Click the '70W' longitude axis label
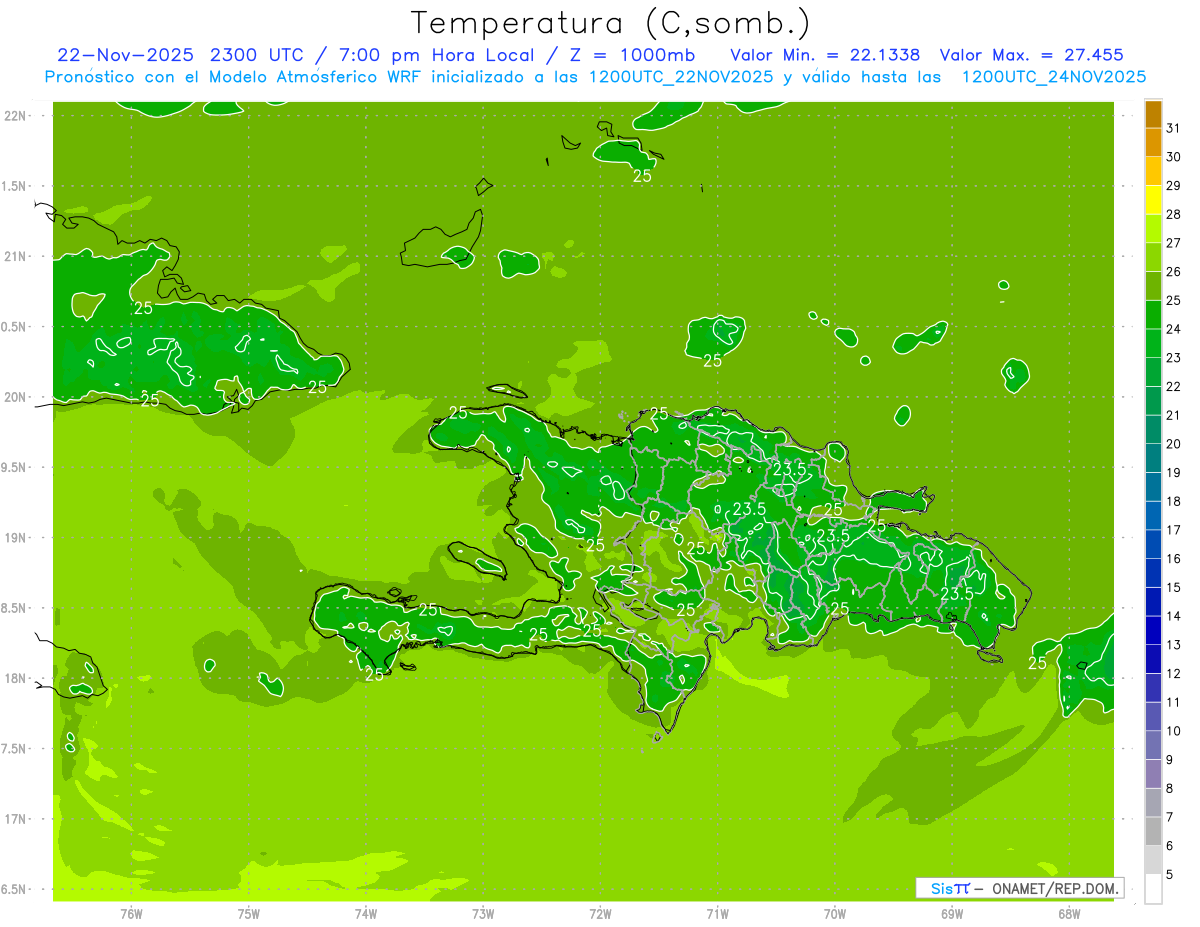The image size is (1200, 927). 835,913
